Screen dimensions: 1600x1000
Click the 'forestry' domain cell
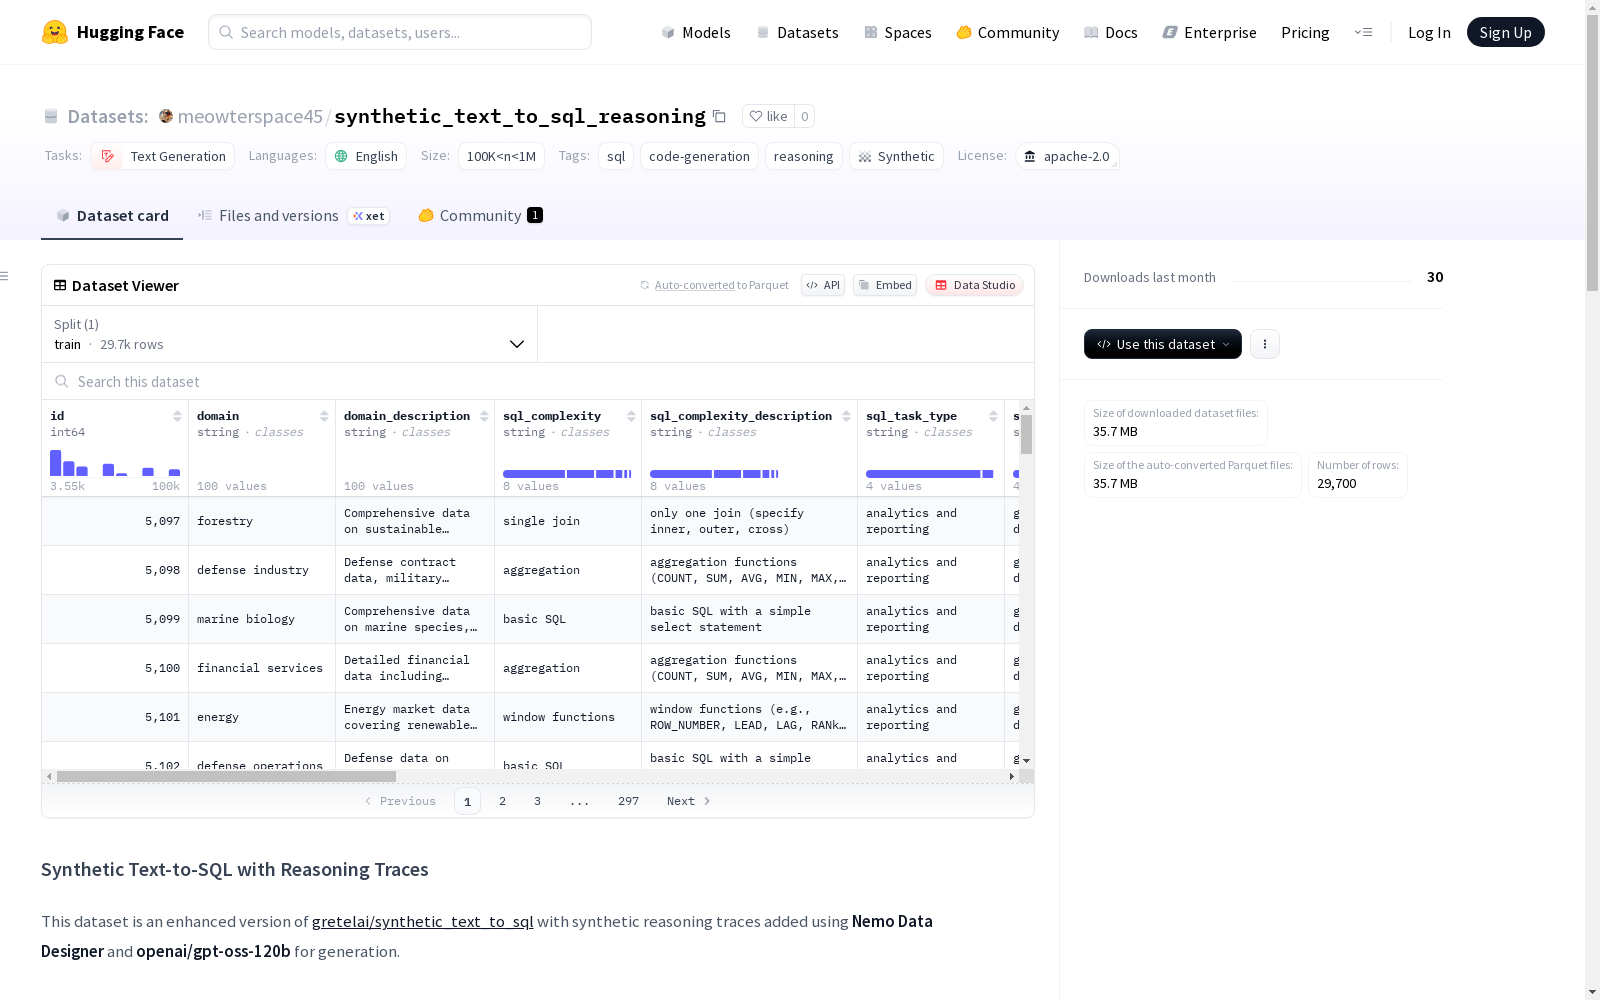(x=262, y=521)
